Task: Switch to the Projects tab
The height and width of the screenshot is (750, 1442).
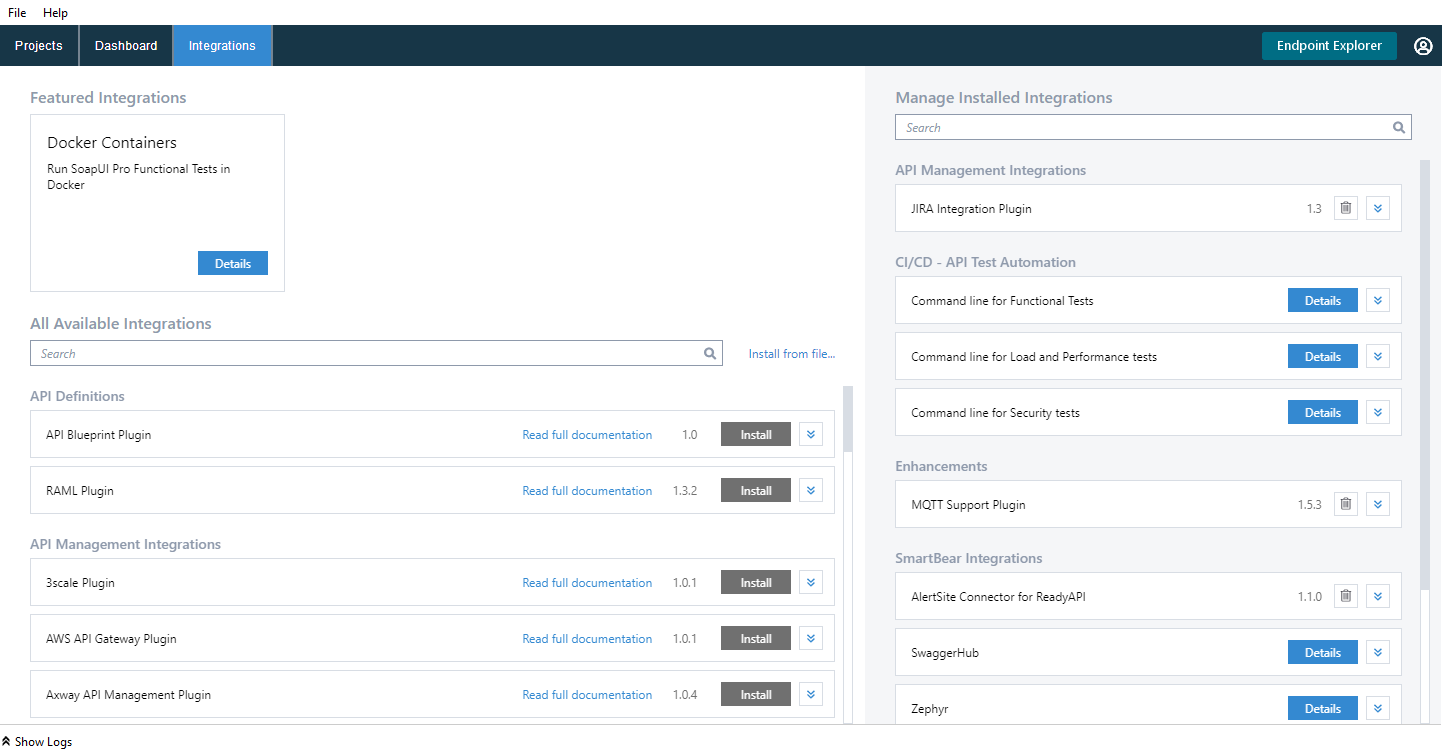Action: pos(38,45)
